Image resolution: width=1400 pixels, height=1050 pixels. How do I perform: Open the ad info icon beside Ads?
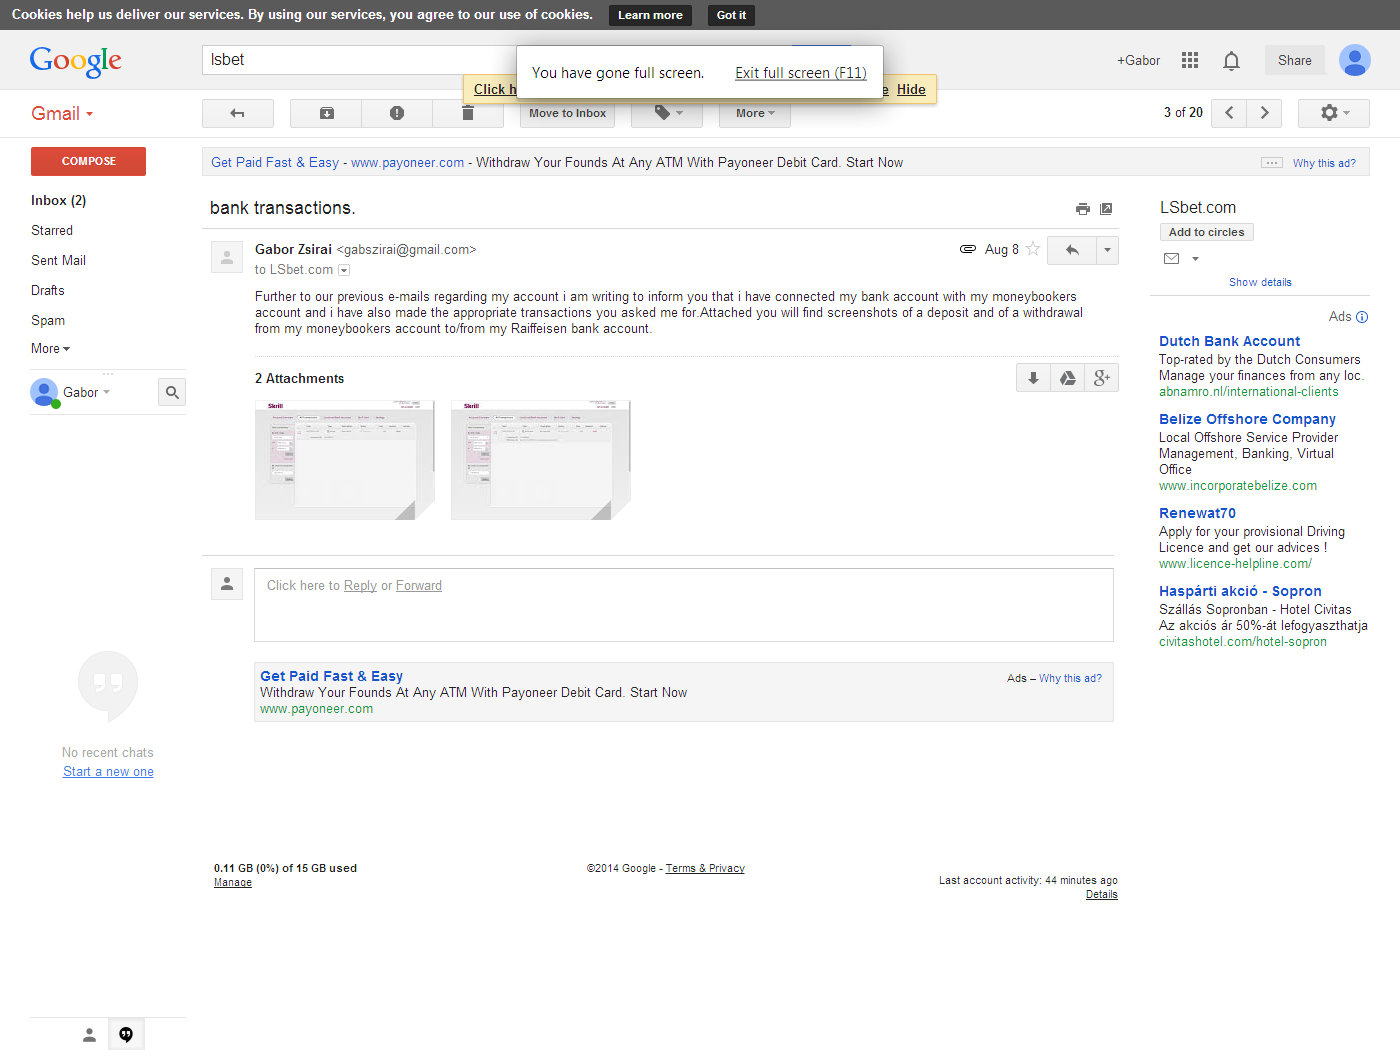tap(1362, 317)
